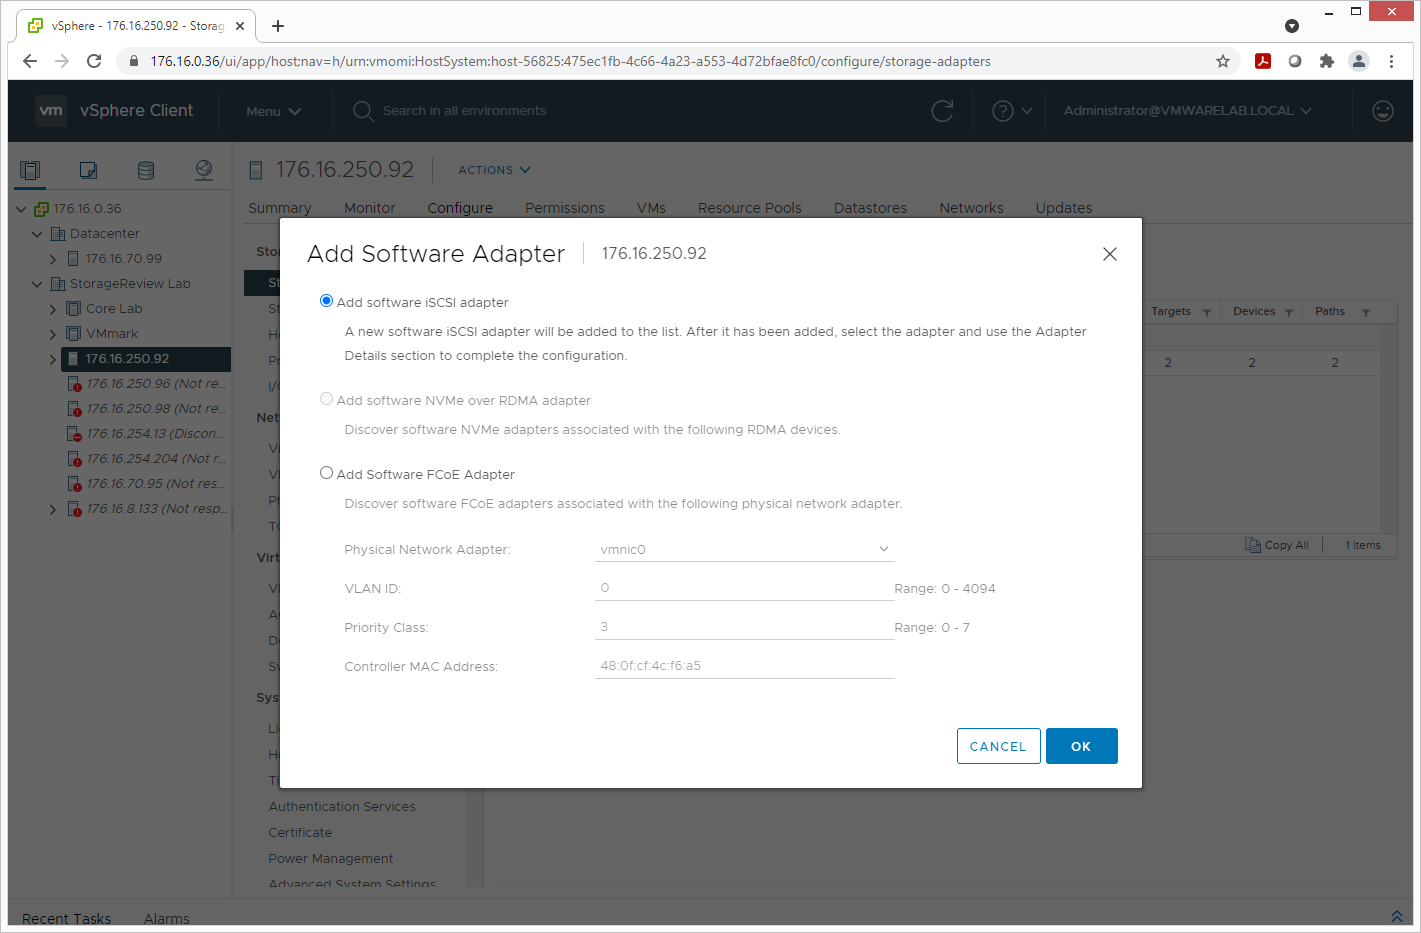Screen dimensions: 1421x933
Task: Select Add Software FCoE Adapter radio
Action: click(x=326, y=473)
